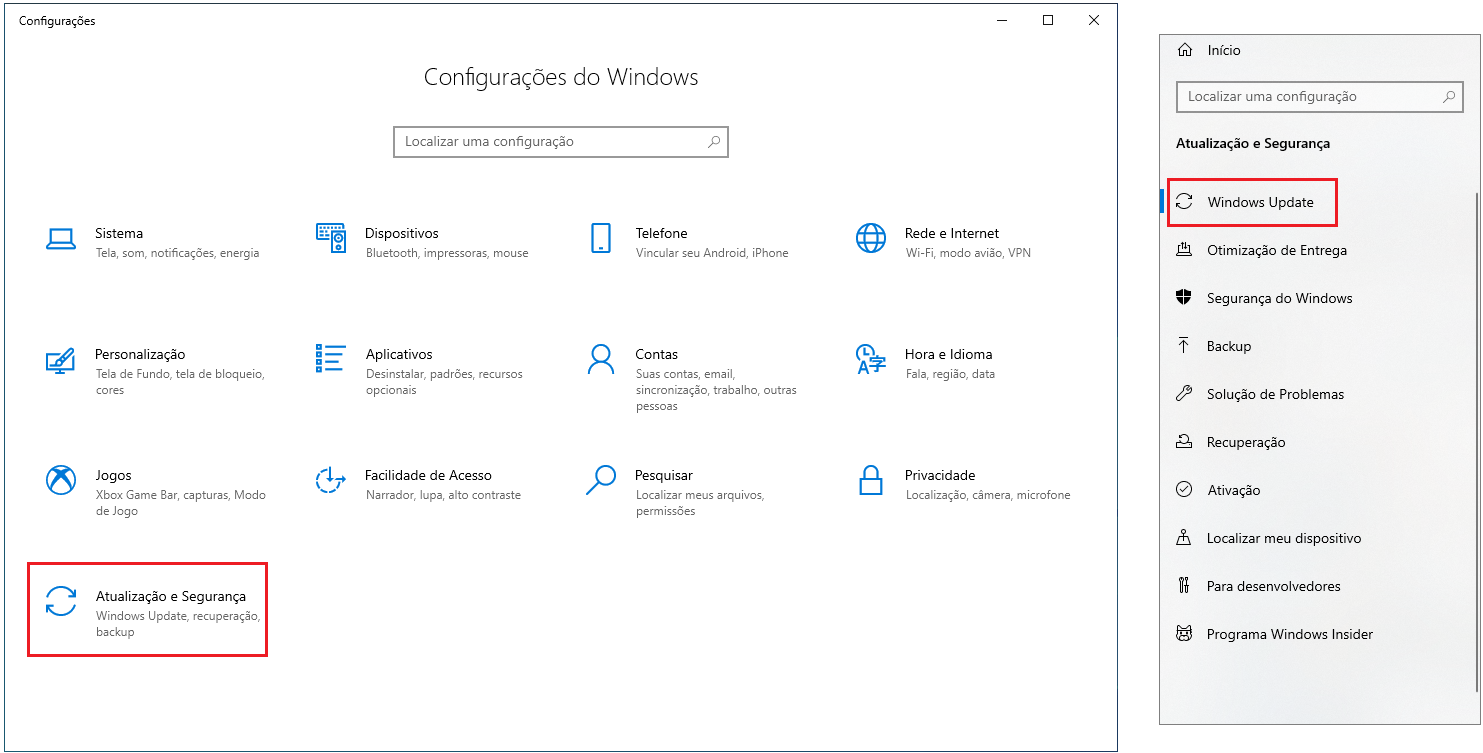This screenshot has width=1483, height=753.
Task: Click the sidebar search magnifier icon
Action: pos(1449,97)
